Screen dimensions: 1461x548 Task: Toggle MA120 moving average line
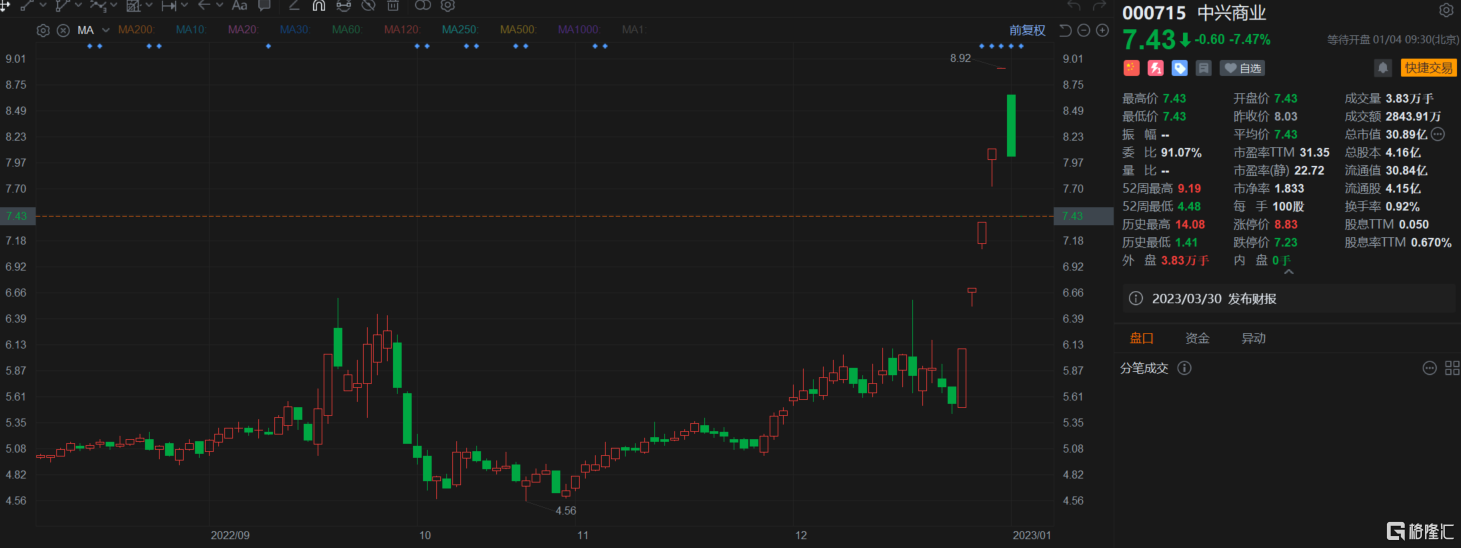[x=402, y=30]
